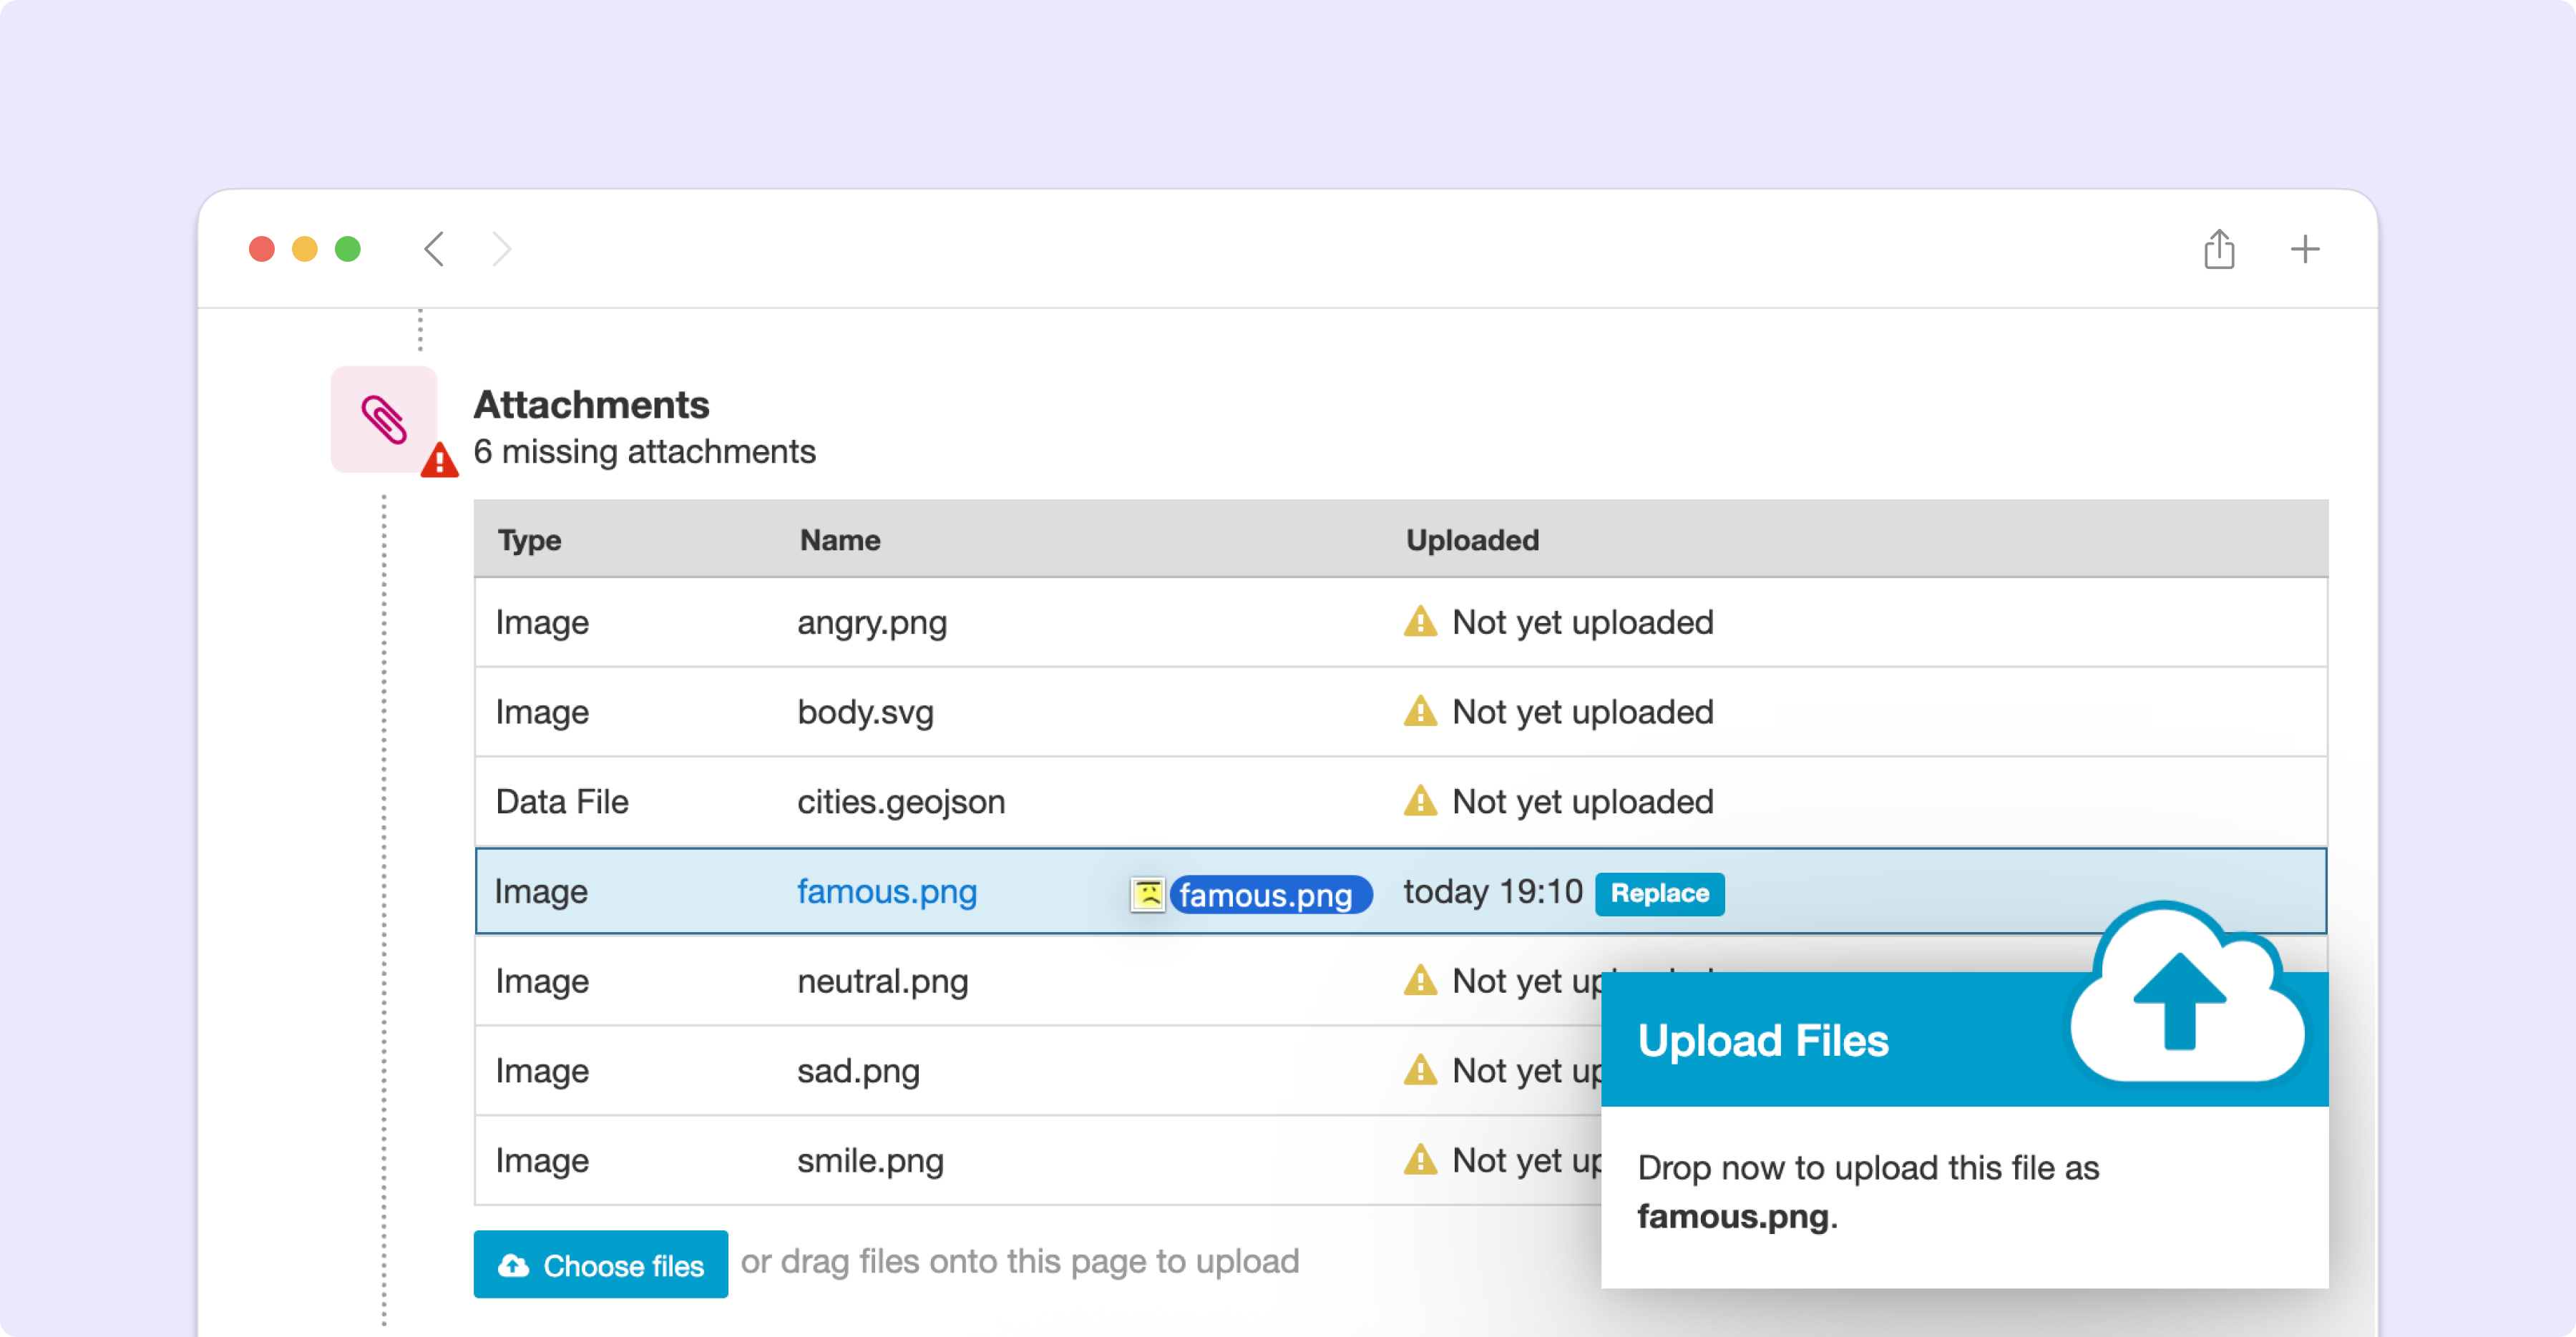Click warning icon in neutral.png row
This screenshot has width=2576, height=1337.
(x=1420, y=980)
